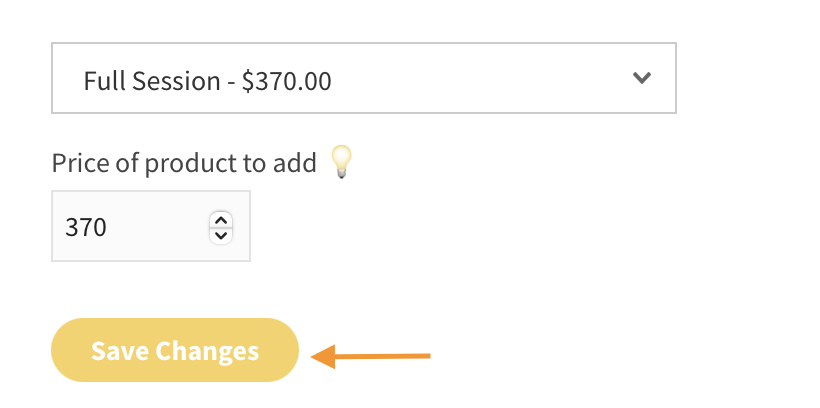Click the lightbulb hint icon
Image resolution: width=820 pixels, height=408 pixels.
342,161
